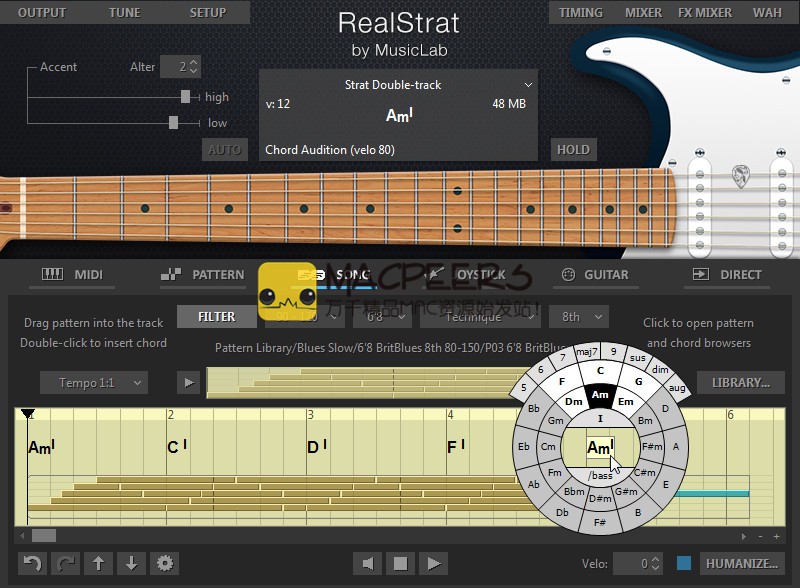The width and height of the screenshot is (800, 588).
Task: Click the HUMANIZE button
Action: tap(741, 563)
